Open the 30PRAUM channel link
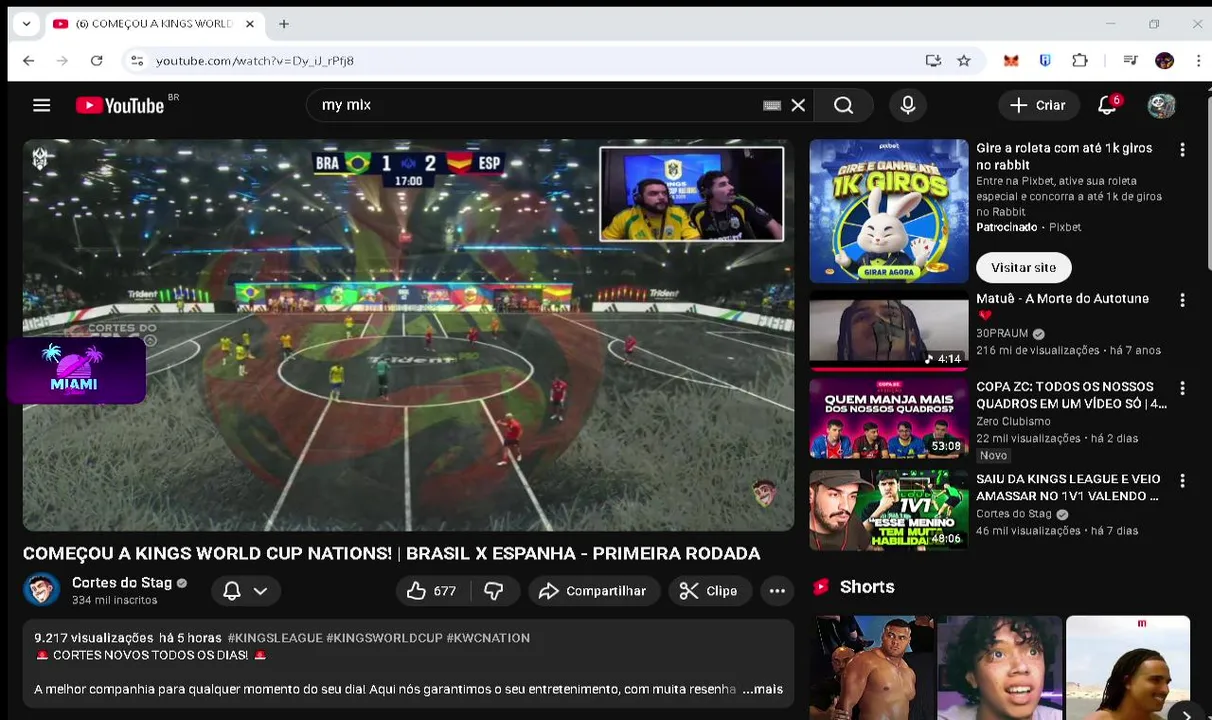1212x720 pixels. pyautogui.click(x=1002, y=334)
